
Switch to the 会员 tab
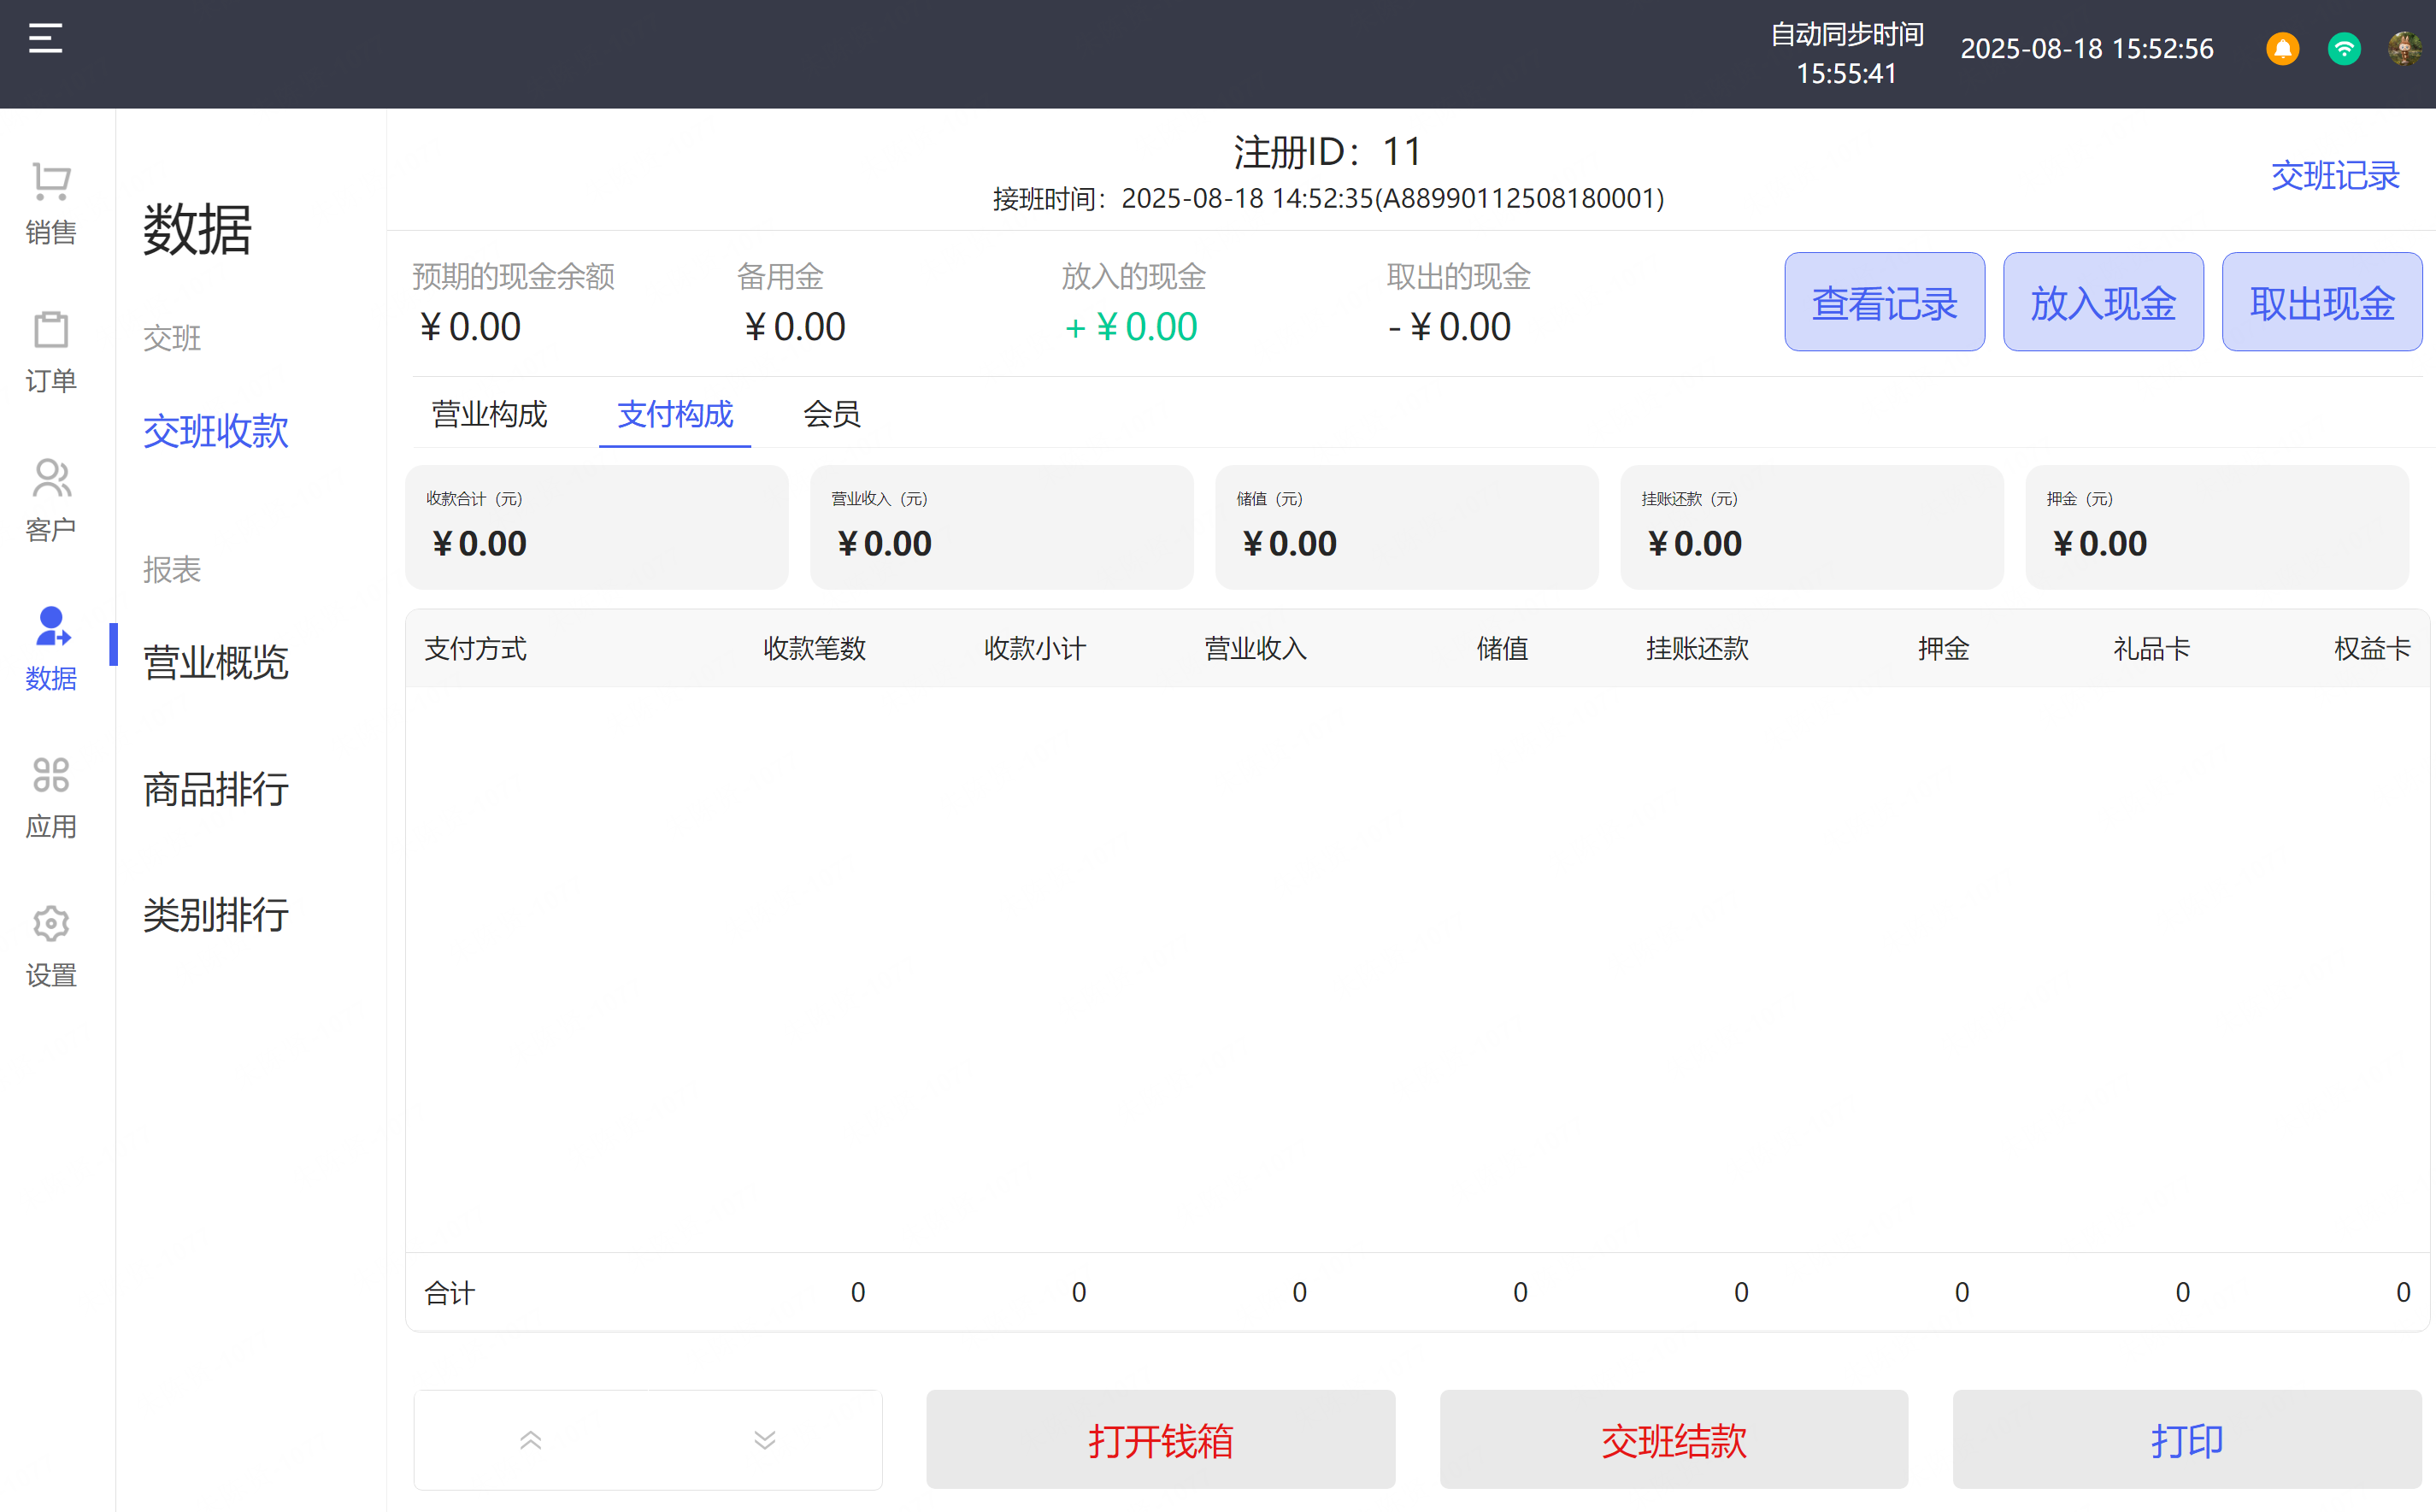pyautogui.click(x=832, y=414)
